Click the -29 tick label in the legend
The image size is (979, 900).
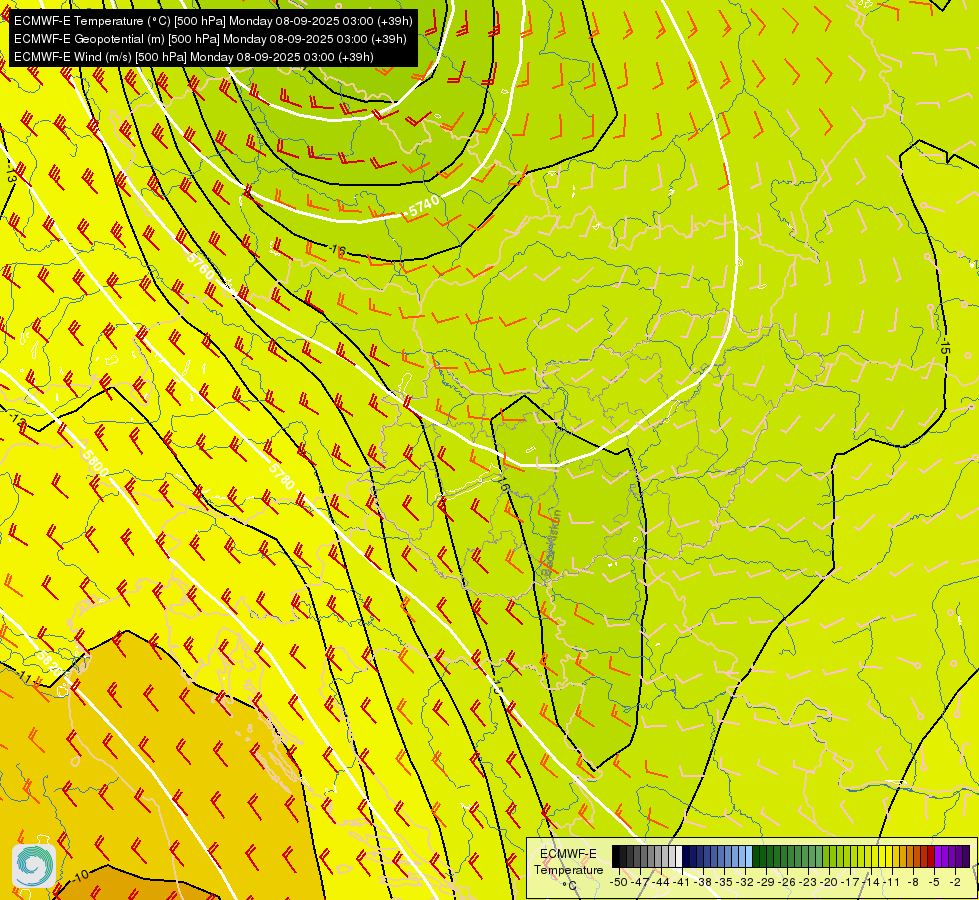tap(767, 882)
